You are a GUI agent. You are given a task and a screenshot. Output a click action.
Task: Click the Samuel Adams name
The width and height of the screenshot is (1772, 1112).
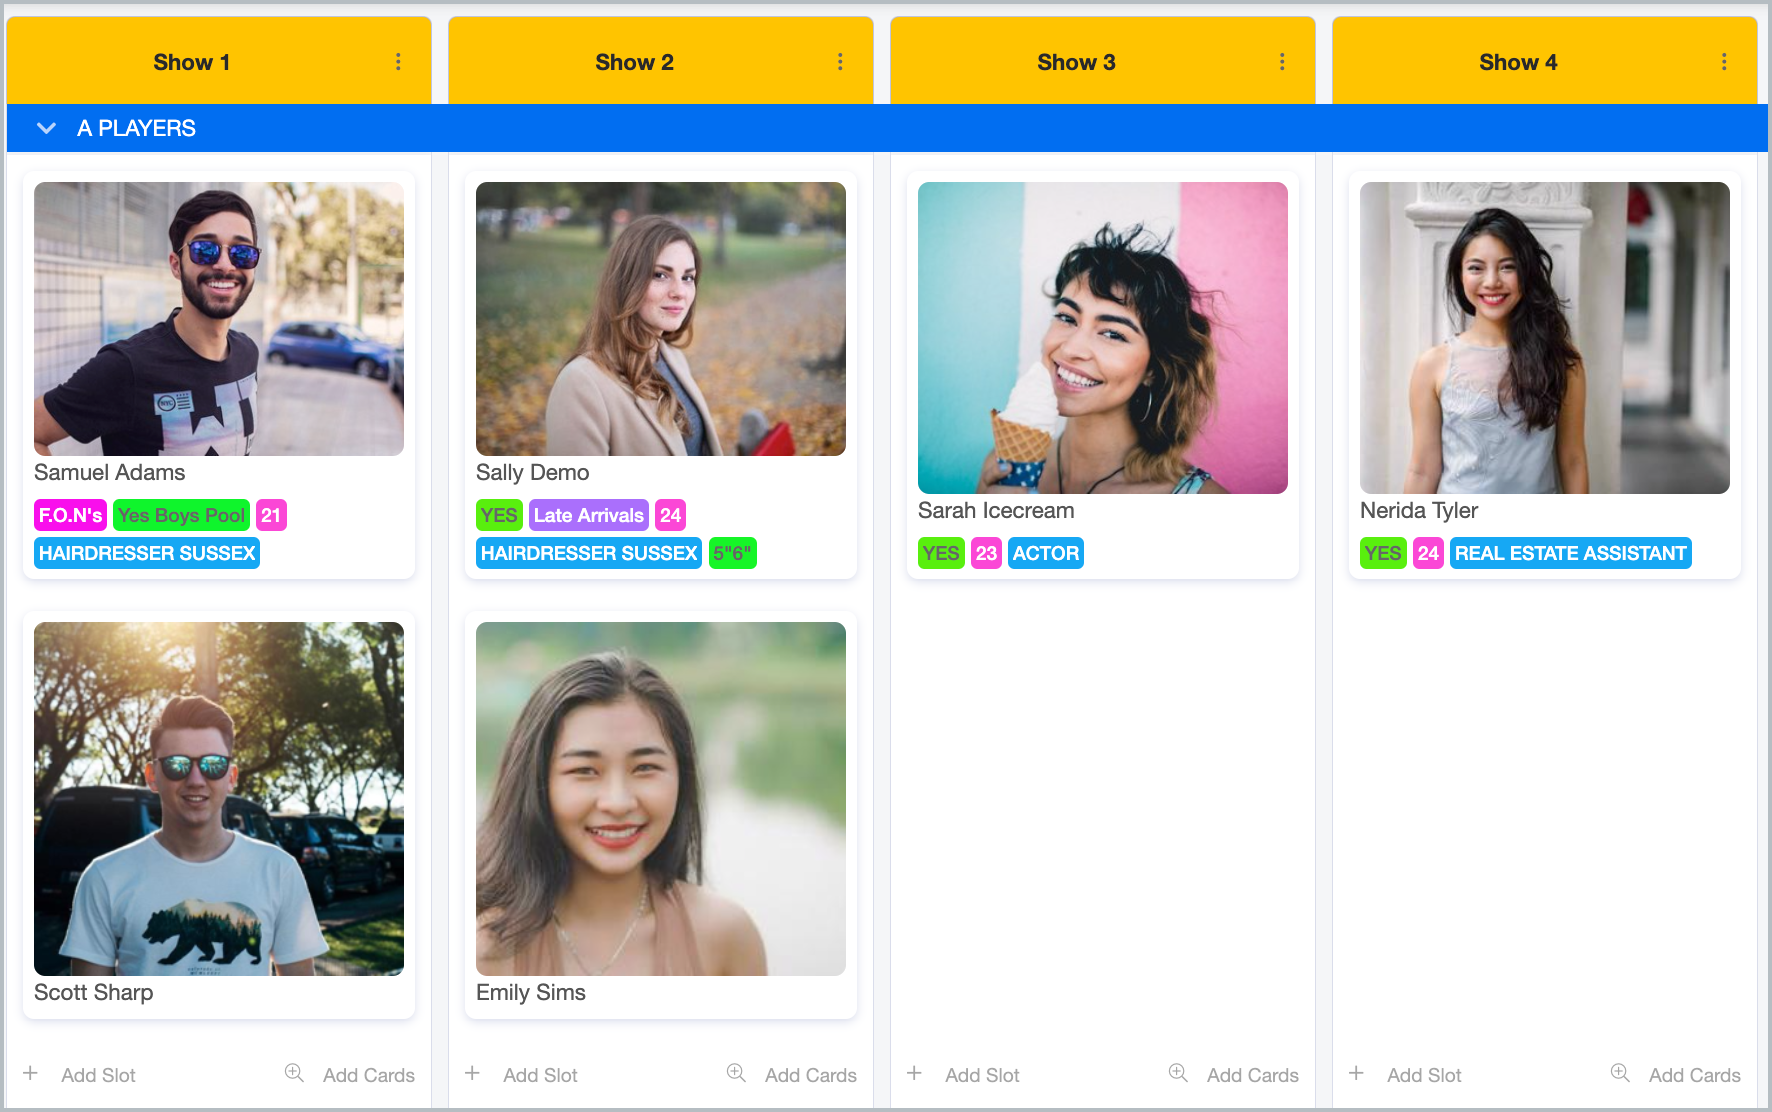pyautogui.click(x=110, y=472)
